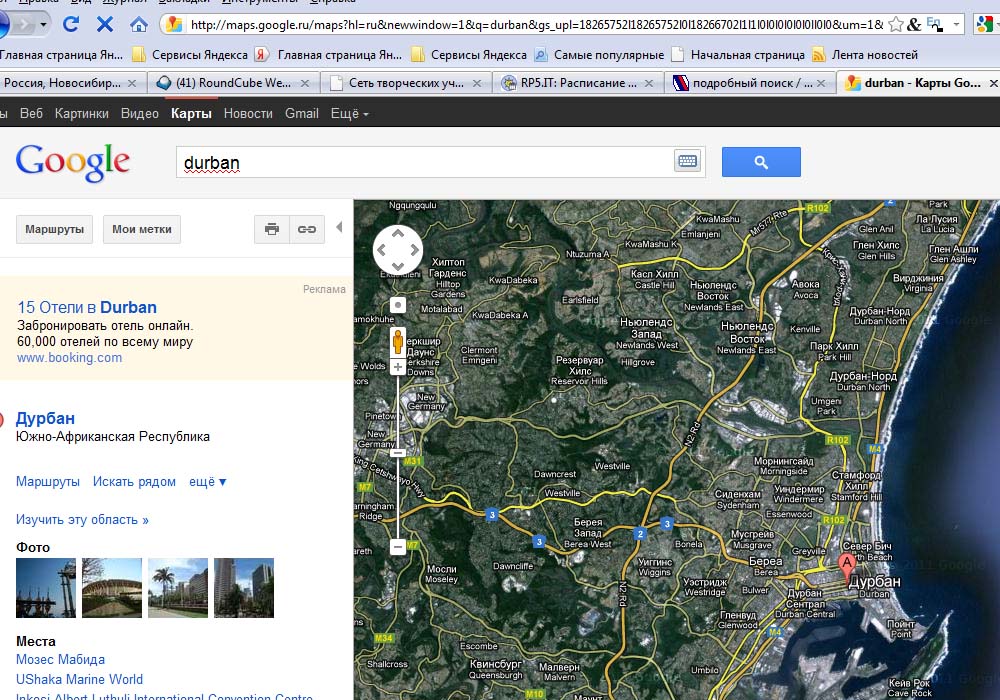
Task: Click the Мои метки button
Action: 142,229
